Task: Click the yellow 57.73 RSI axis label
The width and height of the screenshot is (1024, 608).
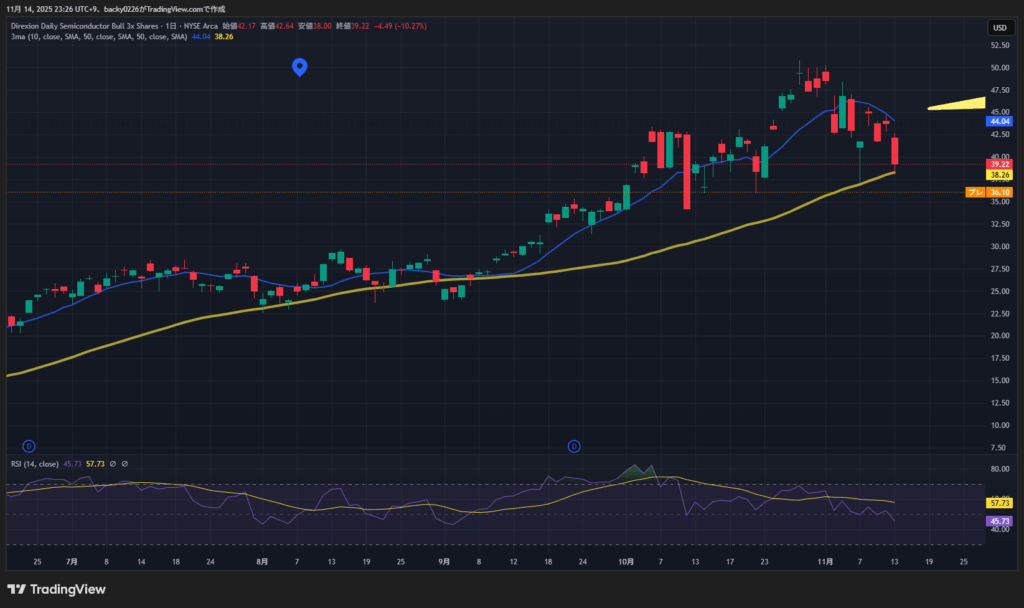Action: click(x=999, y=502)
